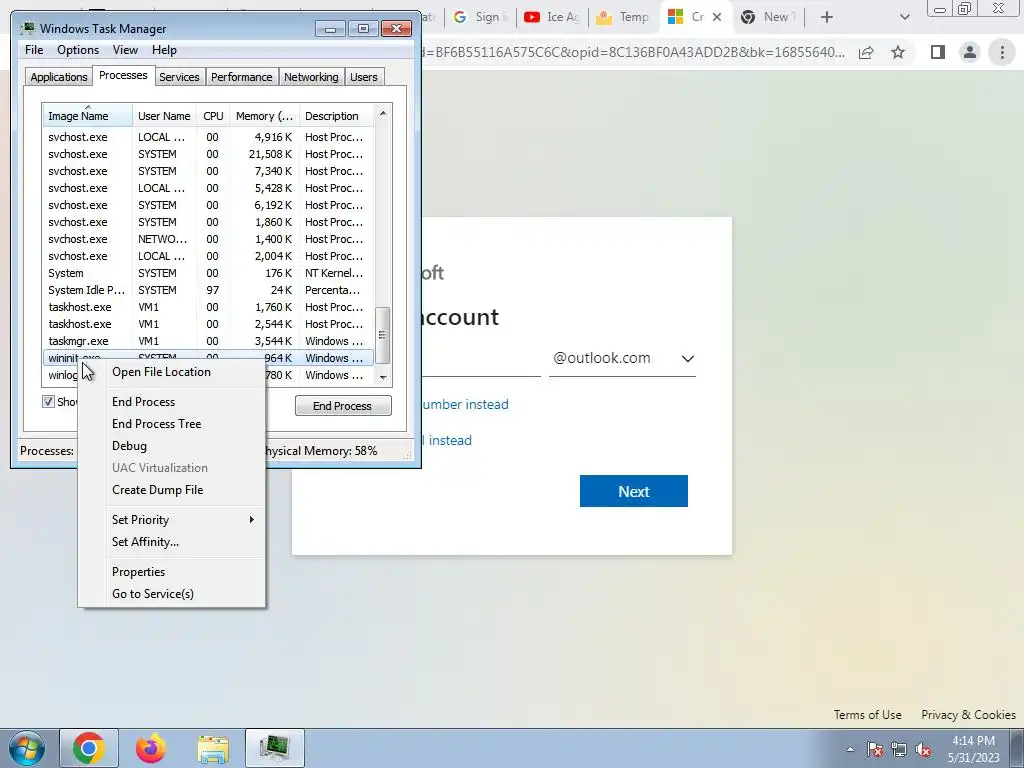Select the System Idle Process row
The width and height of the screenshot is (1024, 768).
208,290
